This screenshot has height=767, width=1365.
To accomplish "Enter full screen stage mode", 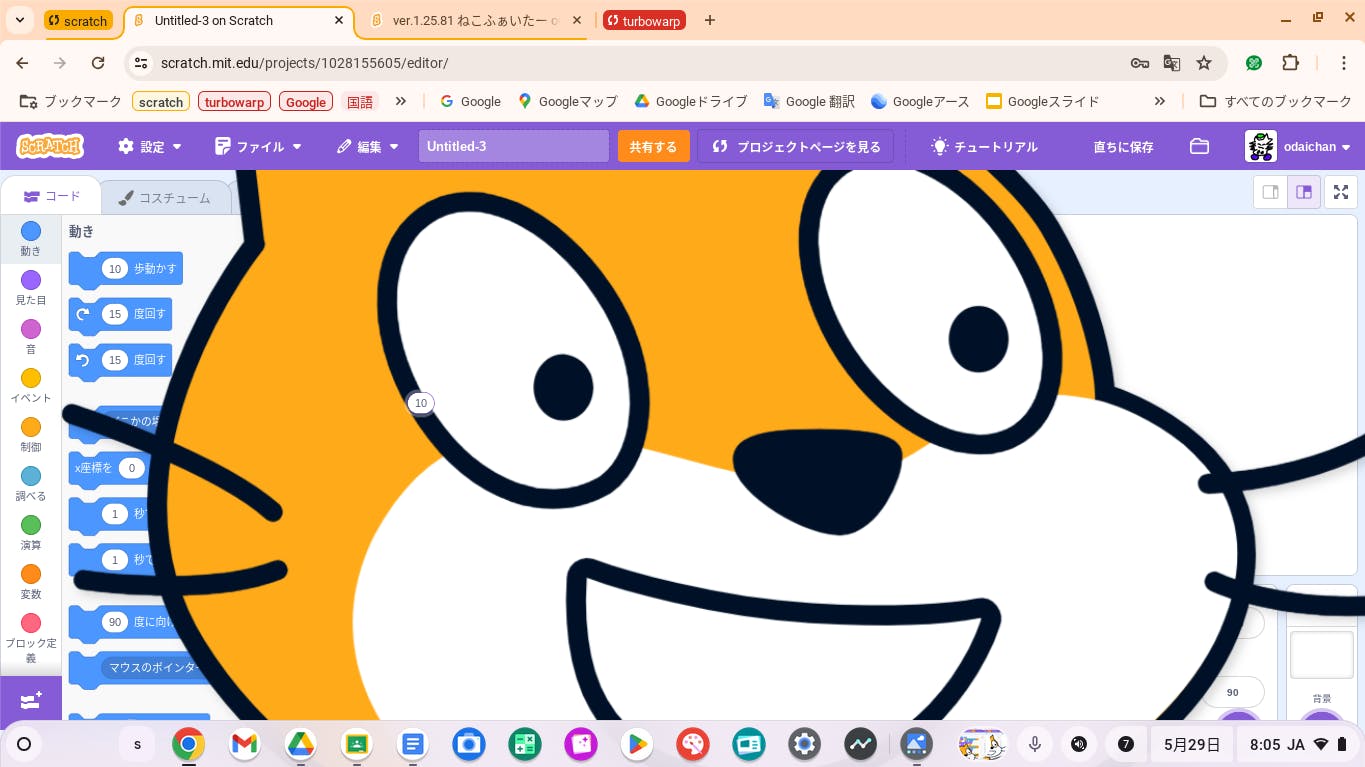I will [x=1341, y=192].
